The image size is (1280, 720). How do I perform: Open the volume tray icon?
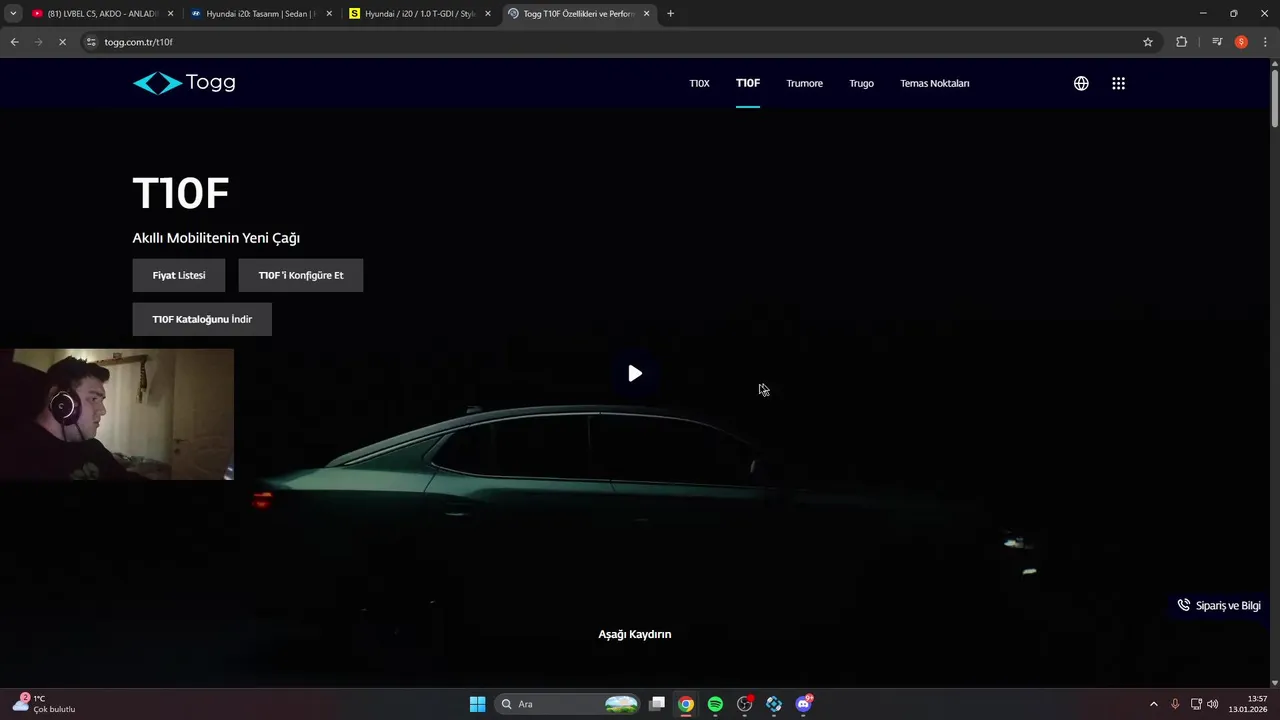pyautogui.click(x=1213, y=704)
